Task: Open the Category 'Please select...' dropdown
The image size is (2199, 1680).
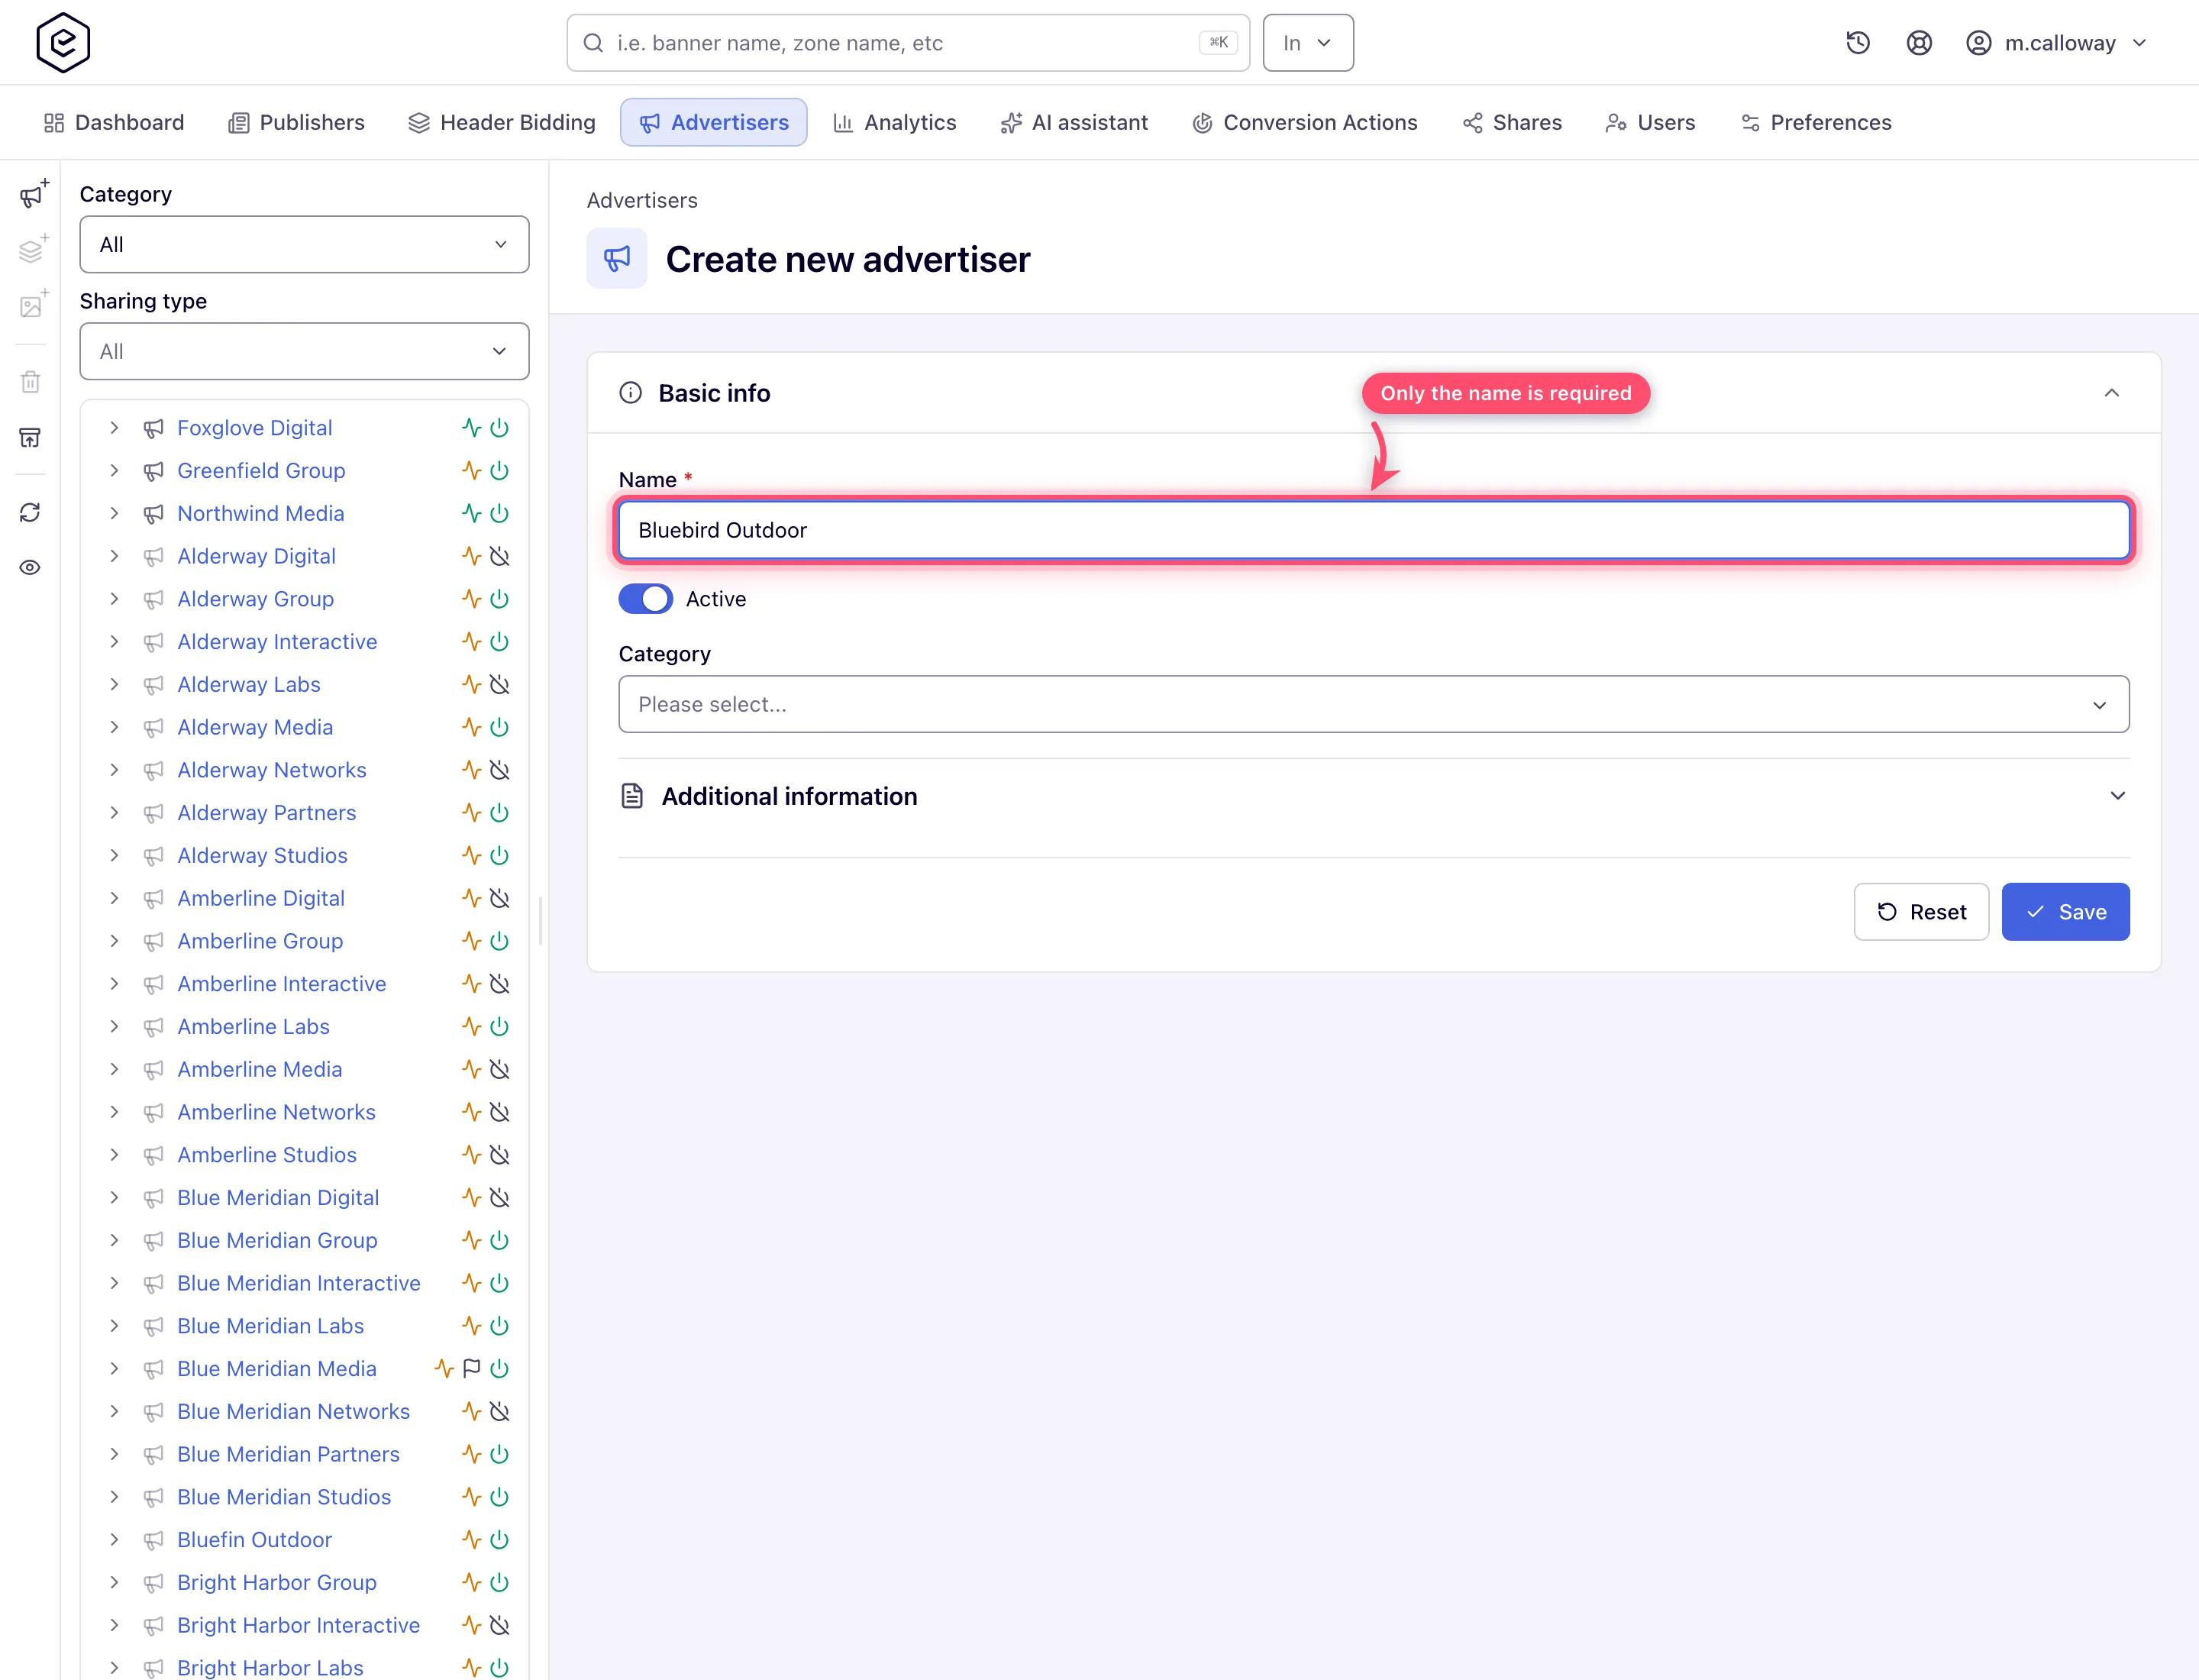Action: (1373, 704)
